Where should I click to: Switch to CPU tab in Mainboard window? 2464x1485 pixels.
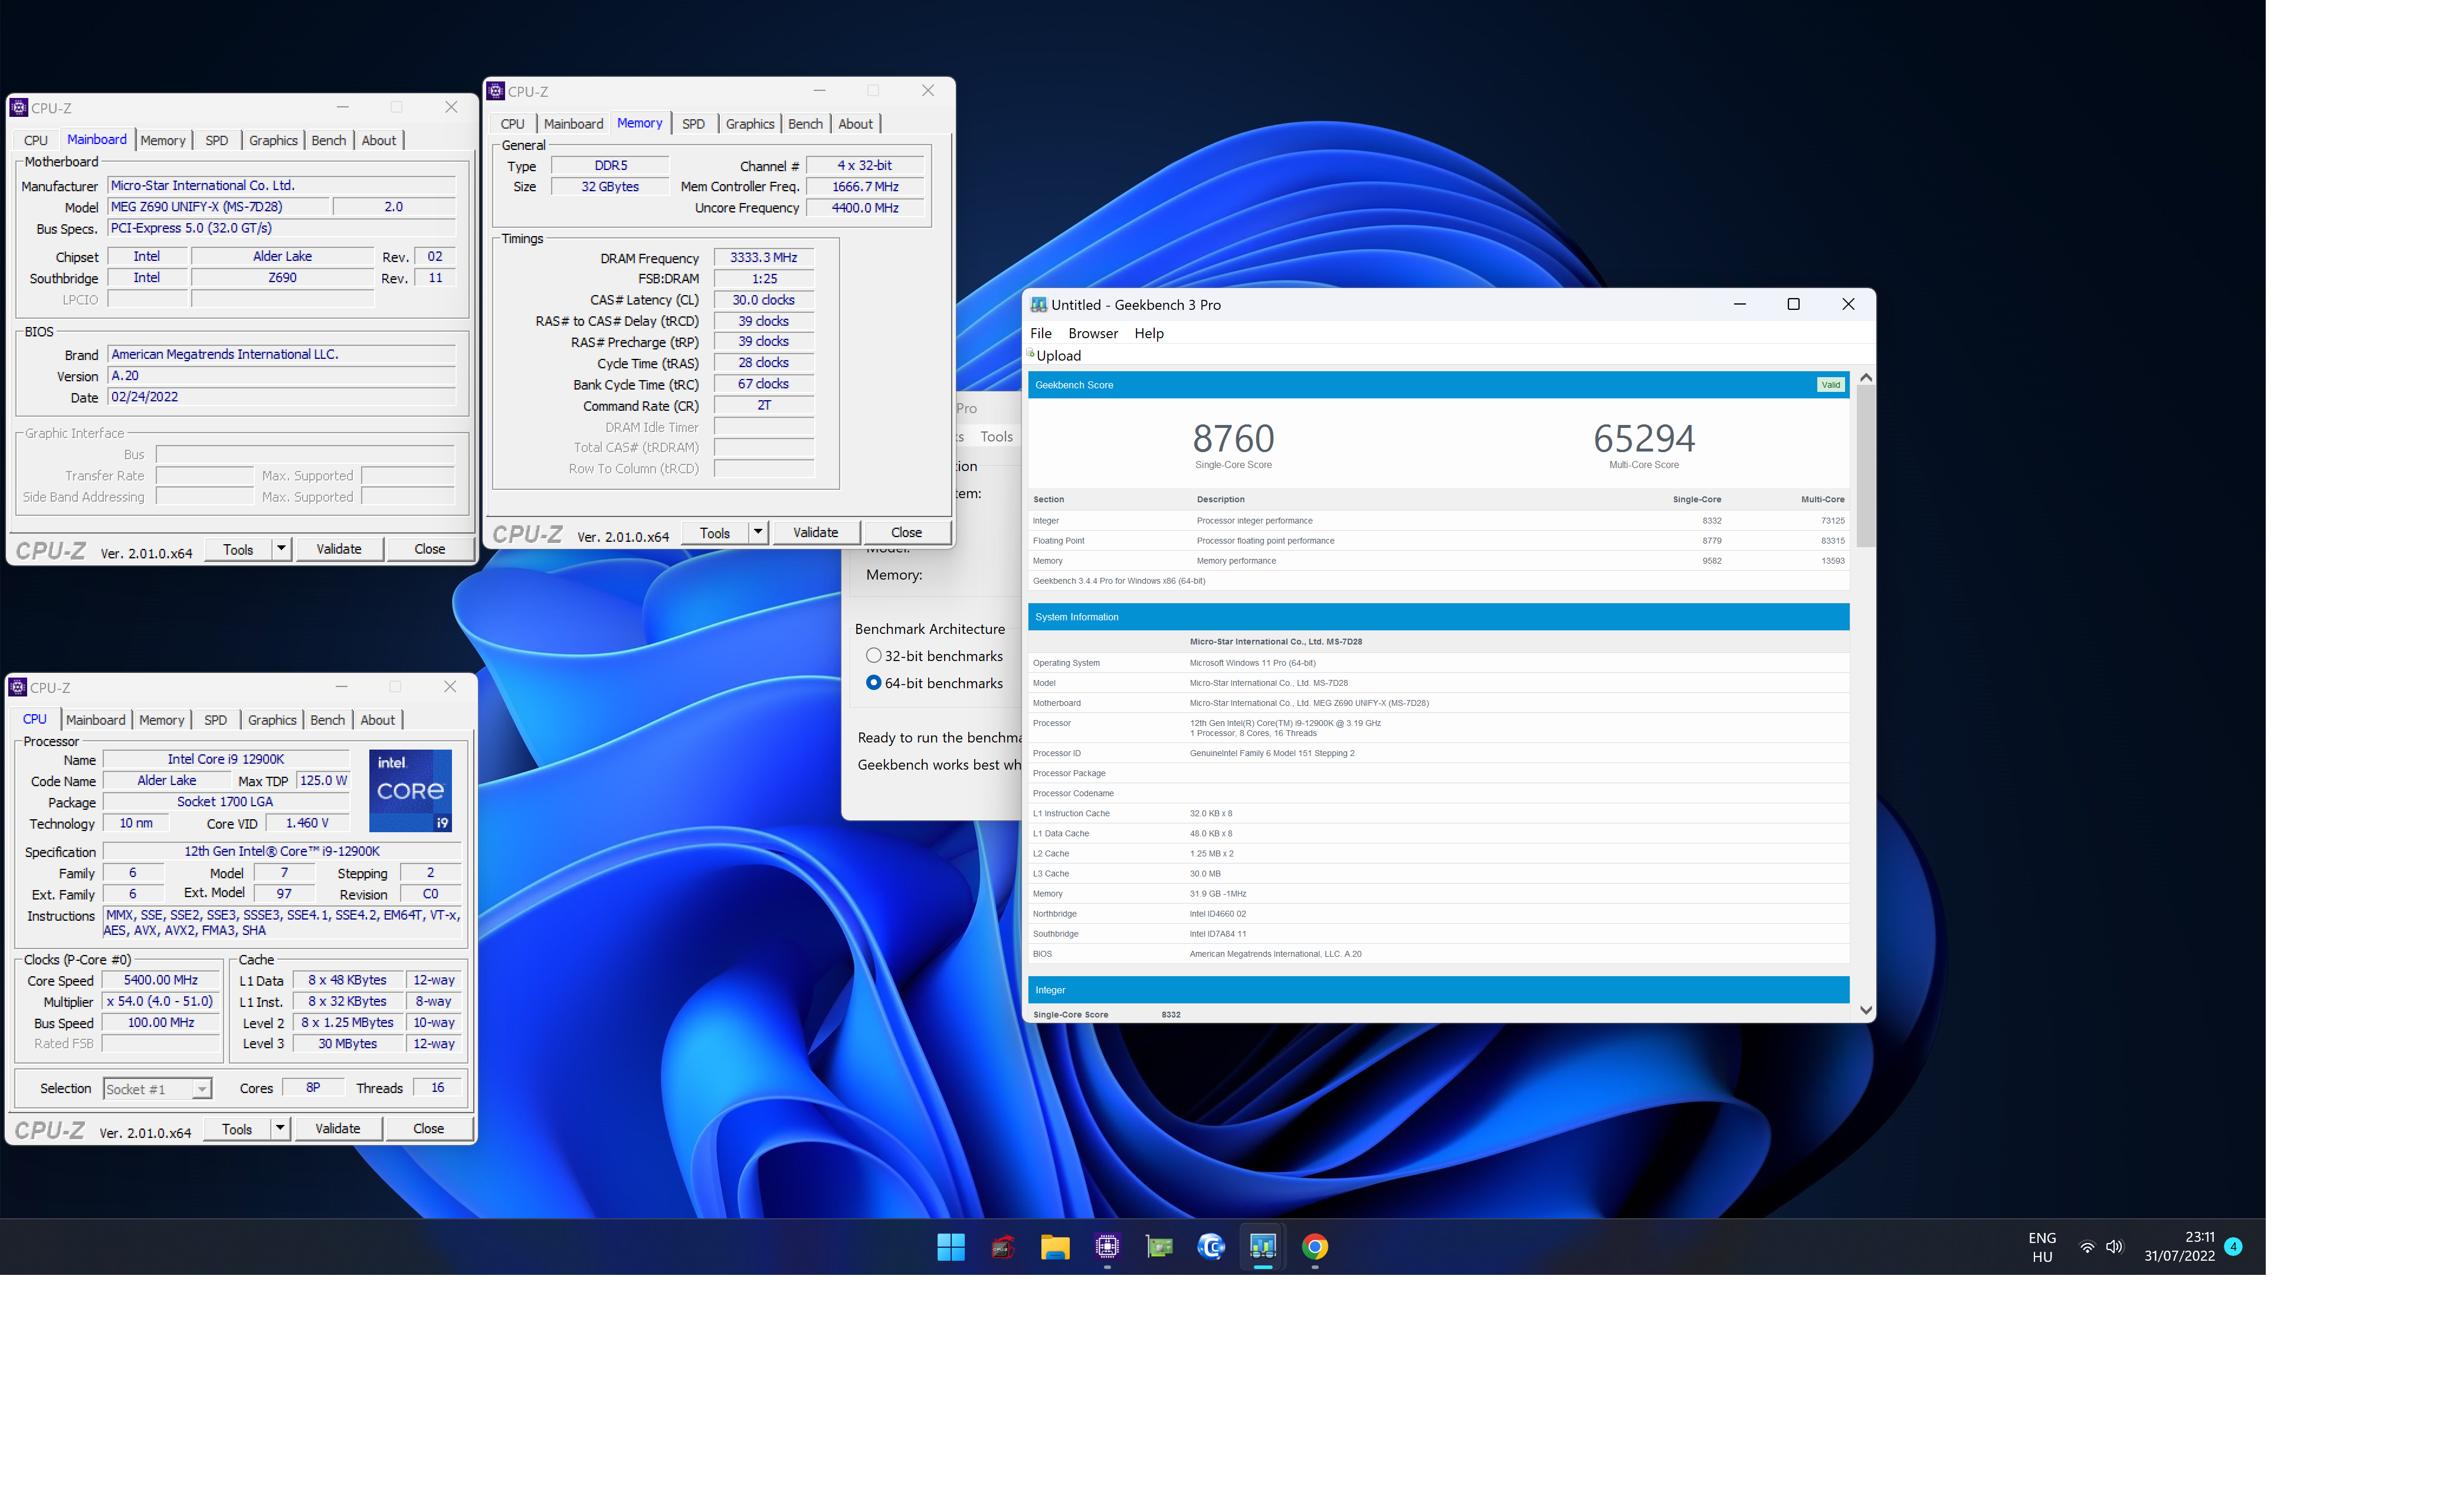[36, 141]
